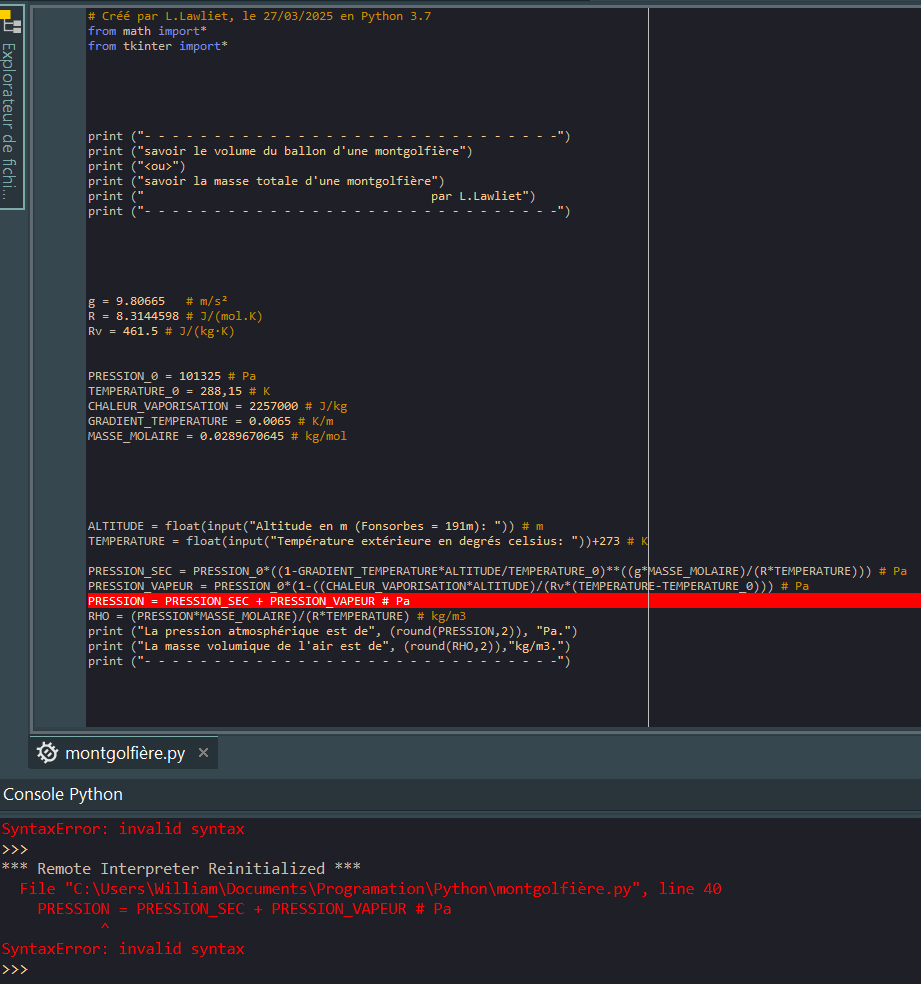Viewport: 921px width, 984px height.
Task: Click the gear icon on montgolfière.py tab
Action: (x=47, y=752)
